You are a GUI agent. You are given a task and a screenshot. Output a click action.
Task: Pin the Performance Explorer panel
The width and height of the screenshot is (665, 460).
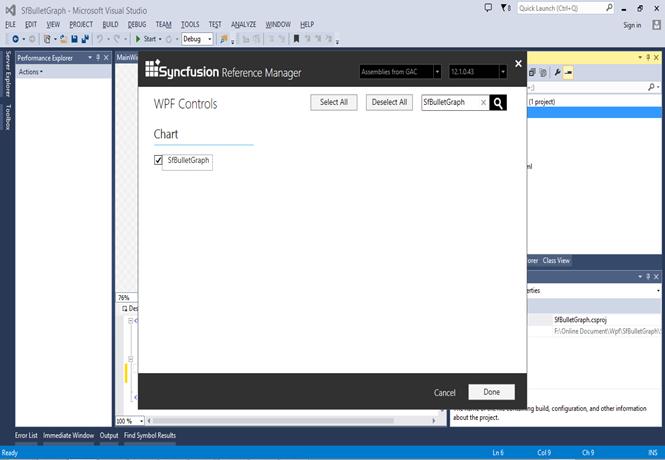point(98,58)
